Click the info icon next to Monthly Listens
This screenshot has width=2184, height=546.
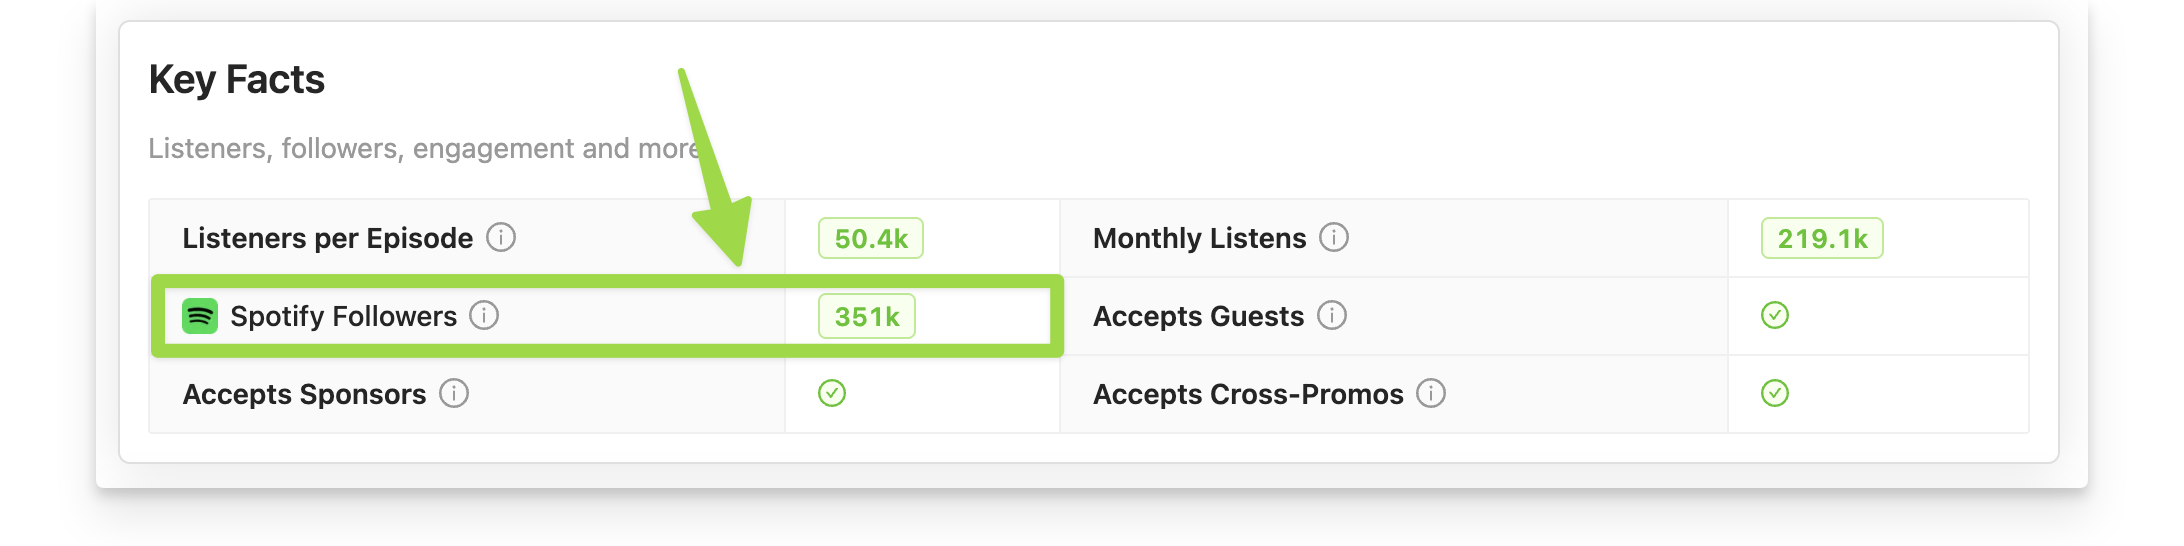1334,238
